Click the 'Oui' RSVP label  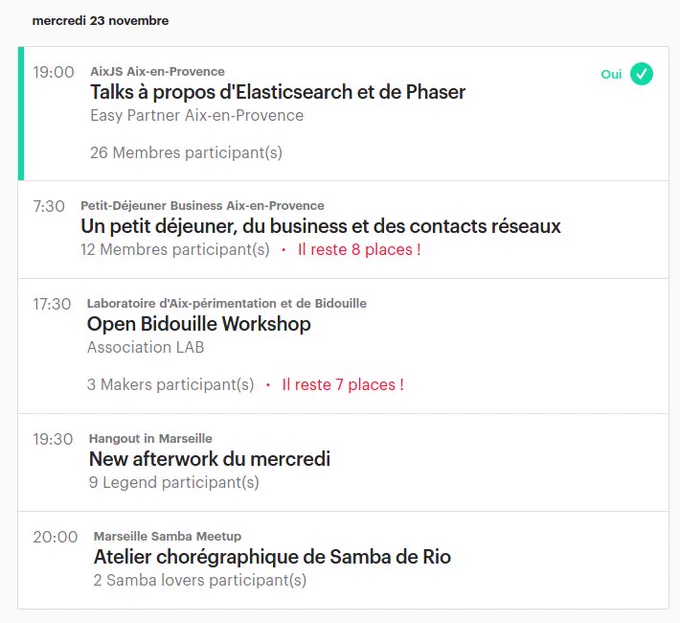611,74
